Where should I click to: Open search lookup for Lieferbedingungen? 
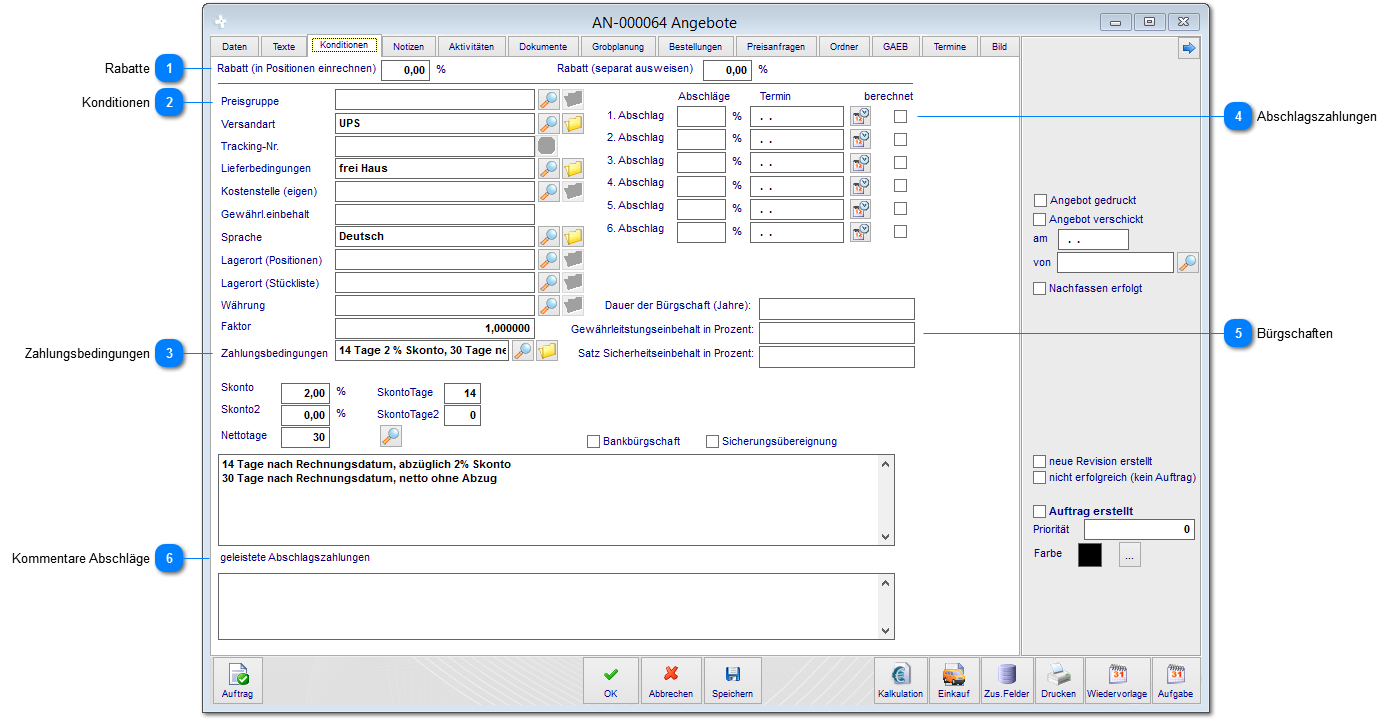(549, 168)
